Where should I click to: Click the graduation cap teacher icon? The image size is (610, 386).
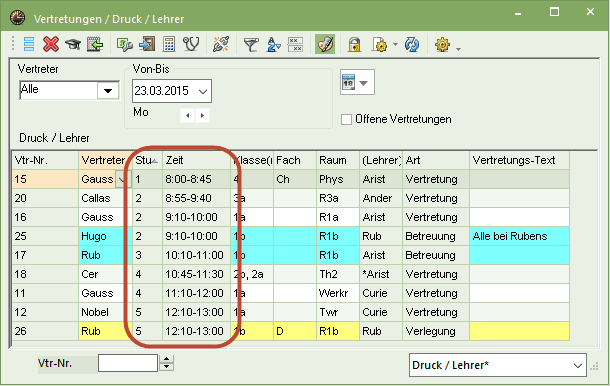click(73, 44)
